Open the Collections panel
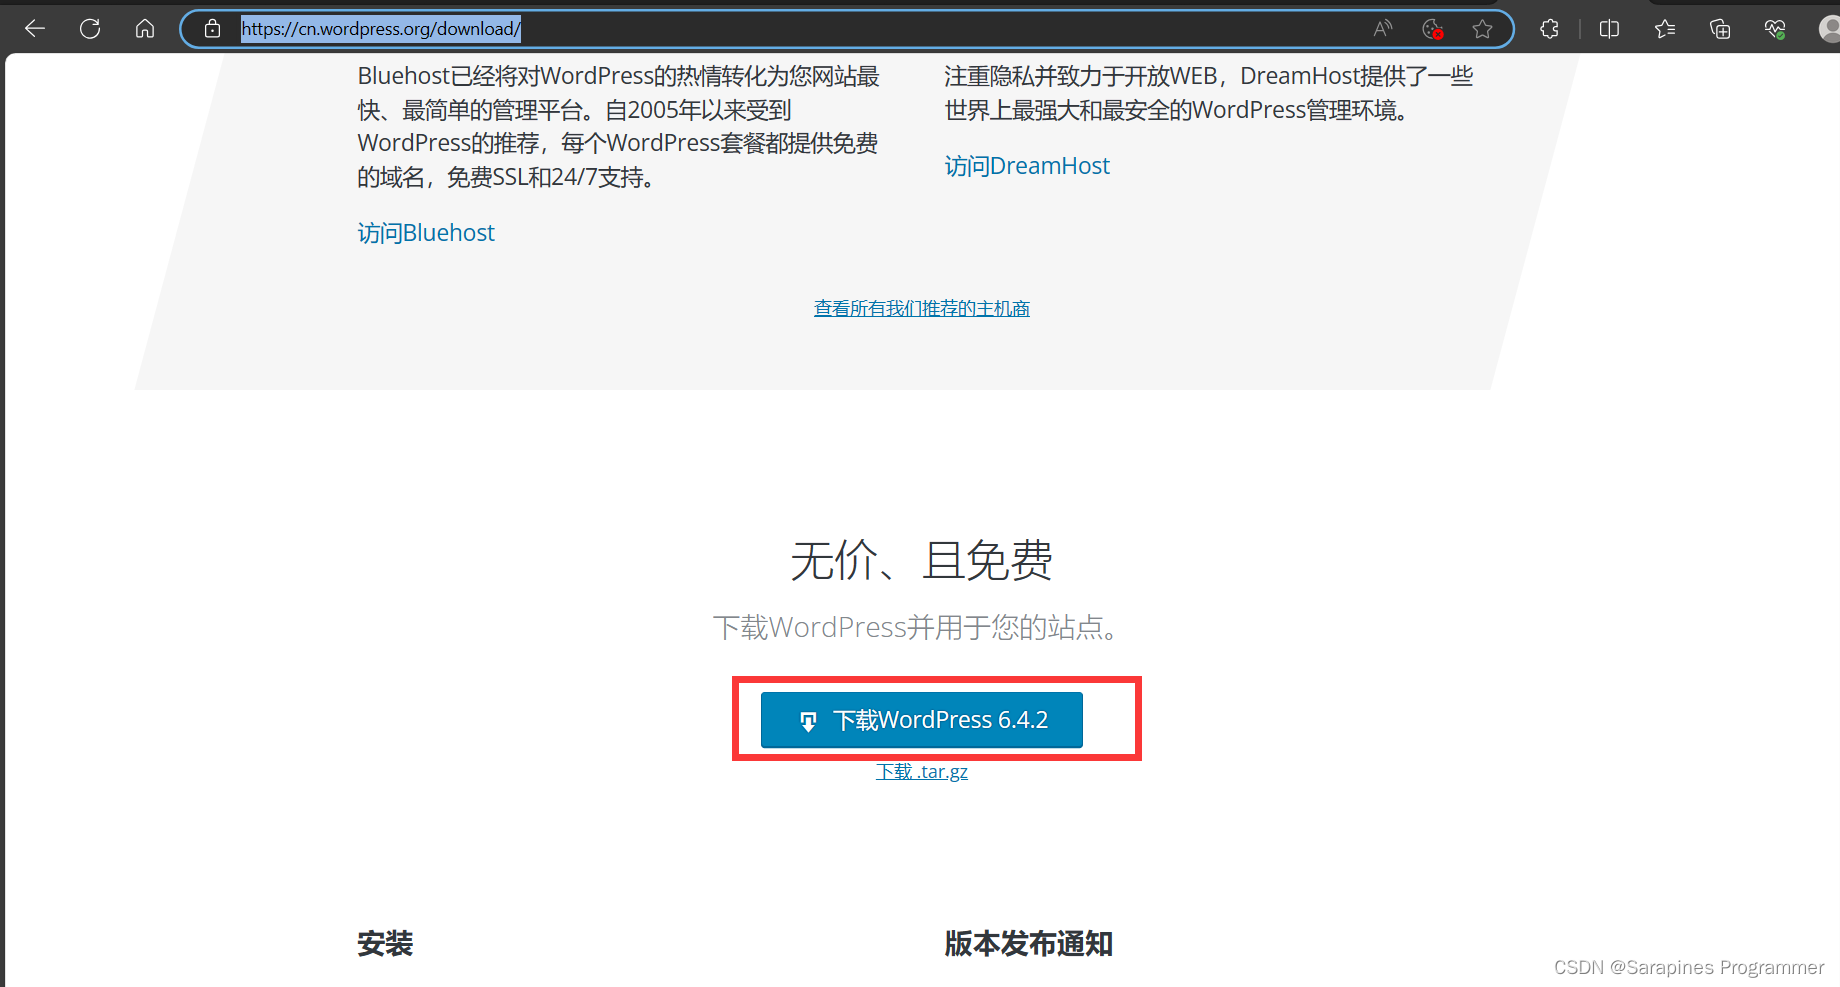Viewport: 1840px width, 987px height. (1720, 29)
